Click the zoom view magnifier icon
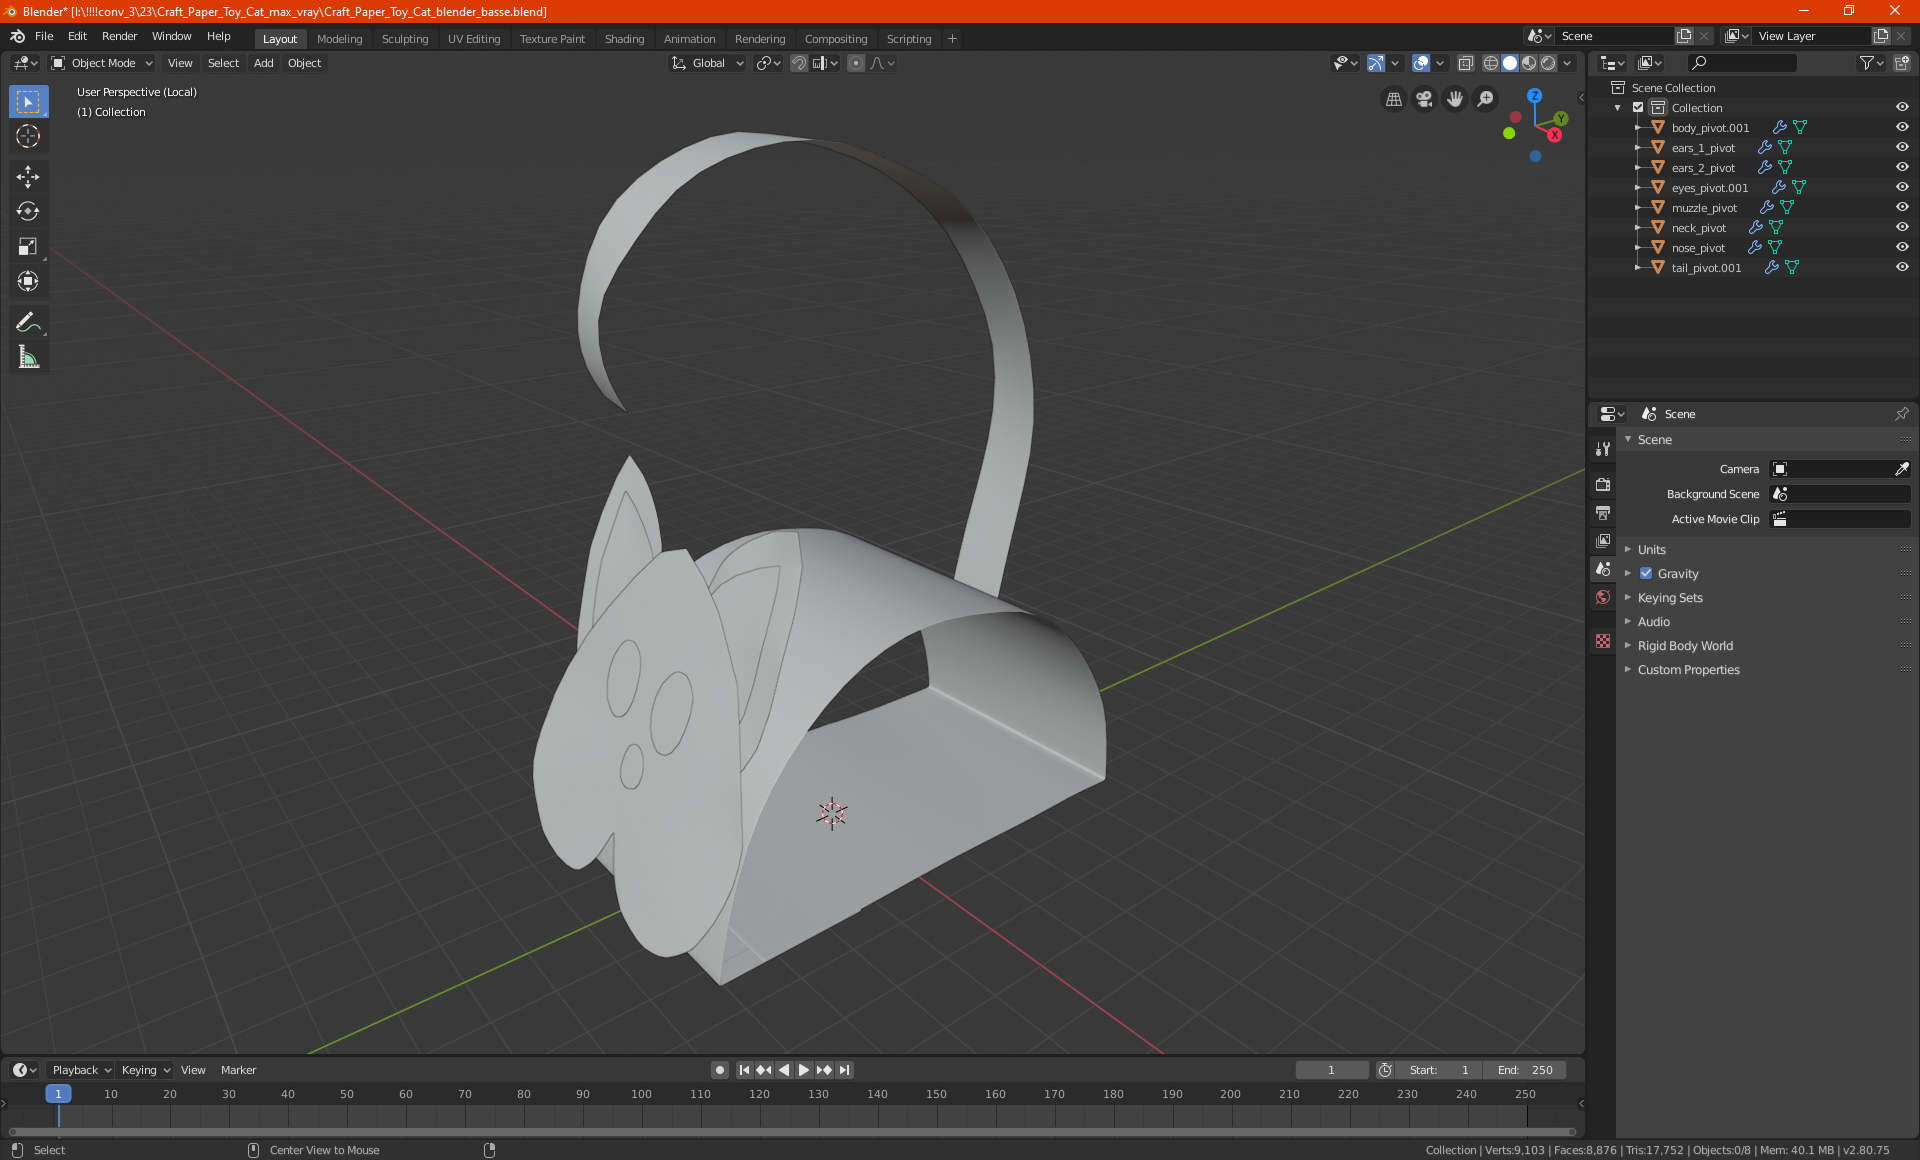The image size is (1920, 1160). (x=1486, y=99)
